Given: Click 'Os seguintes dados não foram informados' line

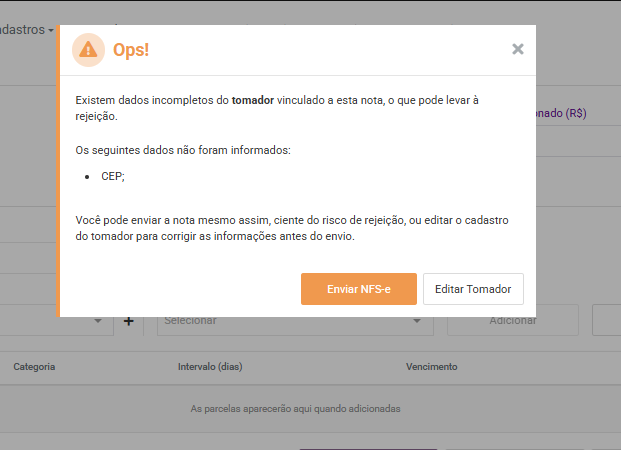Looking at the screenshot, I should click(x=183, y=151).
